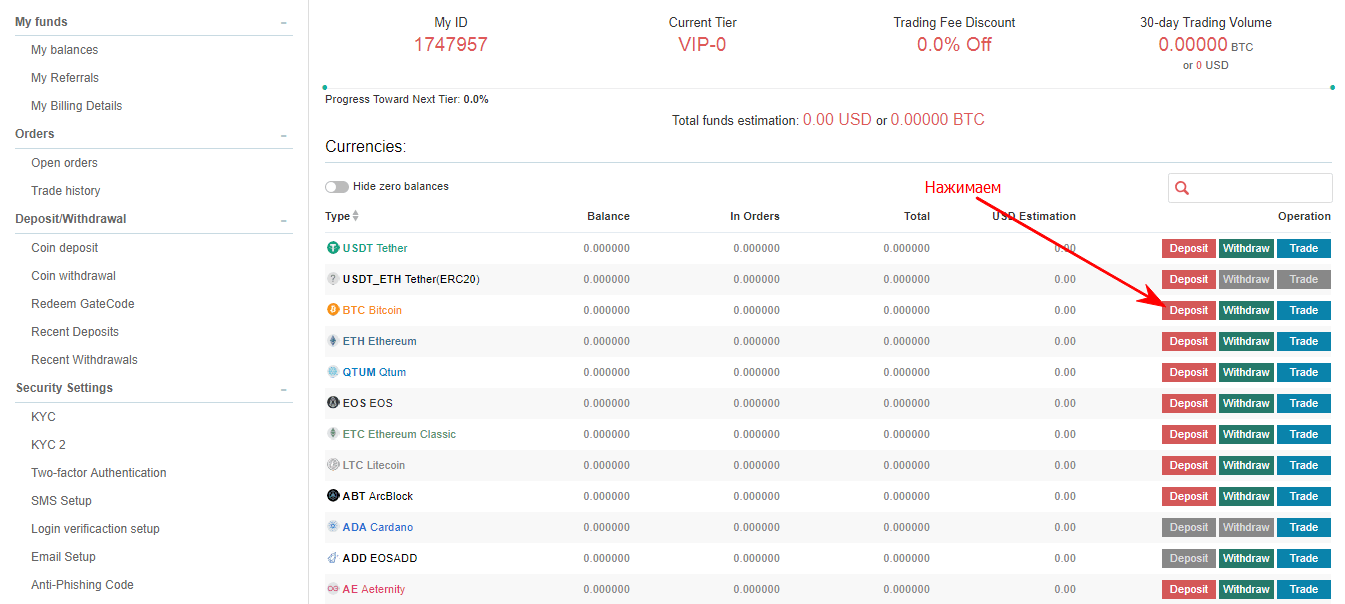The width and height of the screenshot is (1345, 604).
Task: Collapse the Deposit/Withdrawal sidebar section
Action: [284, 220]
